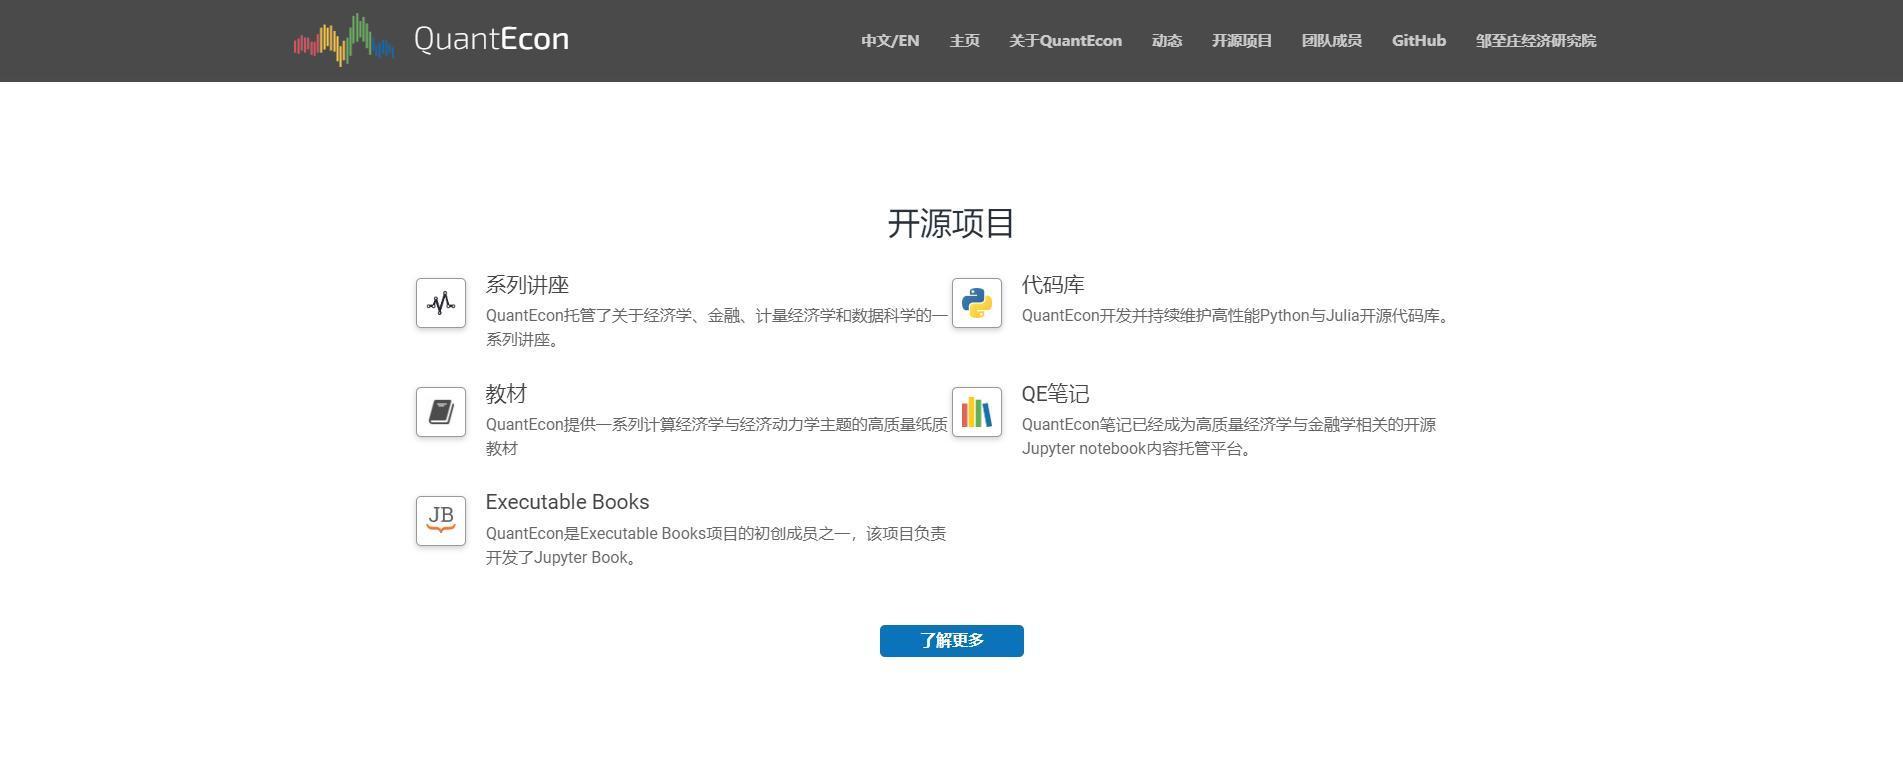Open 团队成员 page from navigation
1903x780 pixels.
[x=1332, y=41]
